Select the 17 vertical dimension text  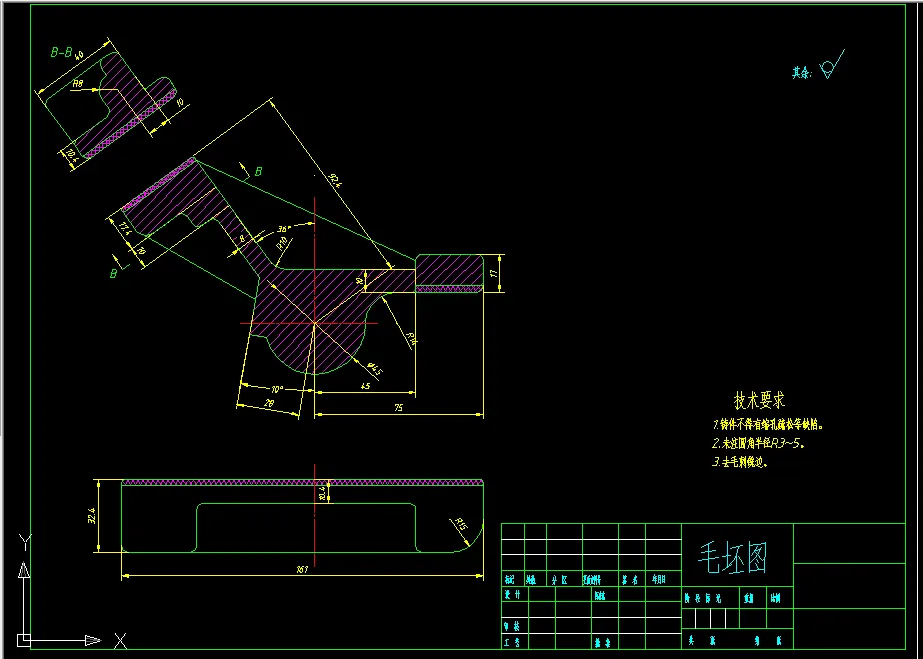tap(494, 273)
